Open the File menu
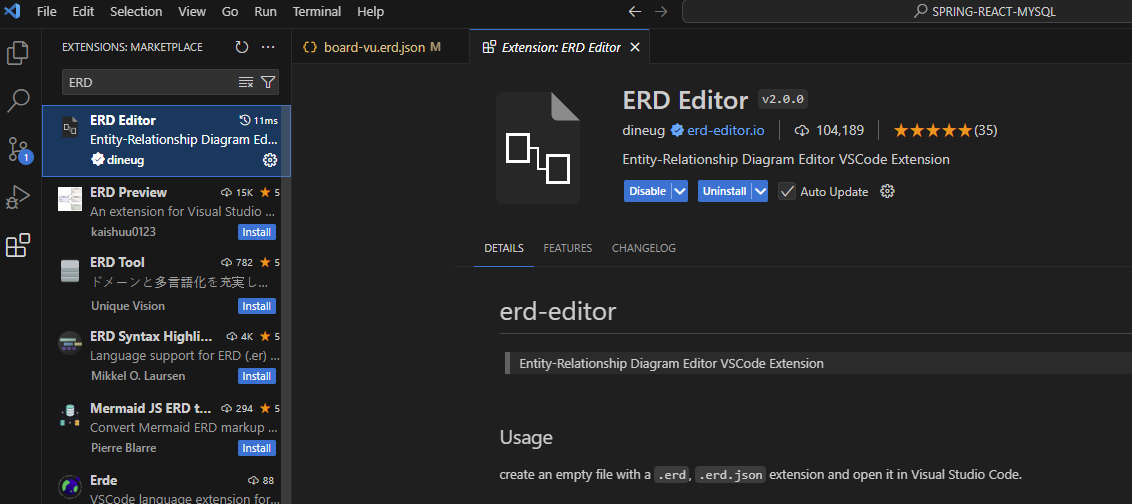 [46, 12]
